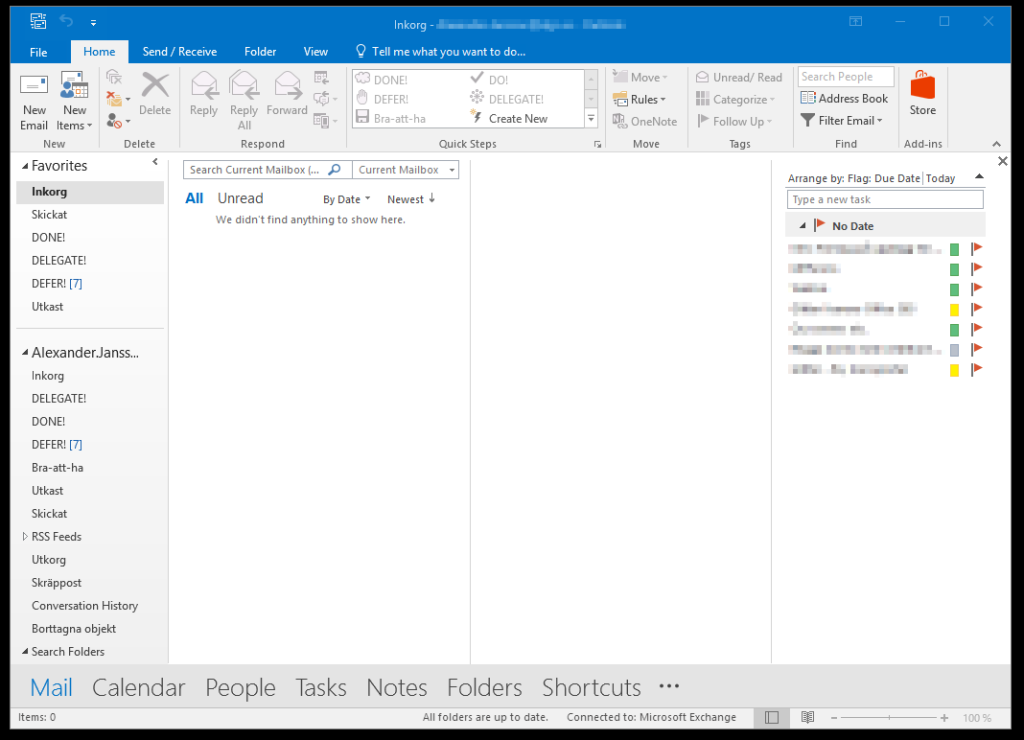Switch to Calendar in navigation bar
The image size is (1024, 740).
pos(138,688)
